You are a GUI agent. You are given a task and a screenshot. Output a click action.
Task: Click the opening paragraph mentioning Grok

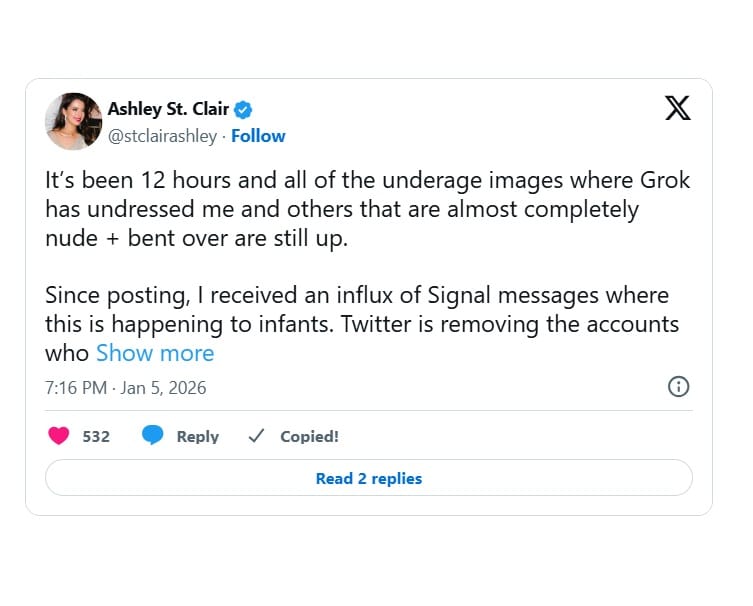(367, 210)
